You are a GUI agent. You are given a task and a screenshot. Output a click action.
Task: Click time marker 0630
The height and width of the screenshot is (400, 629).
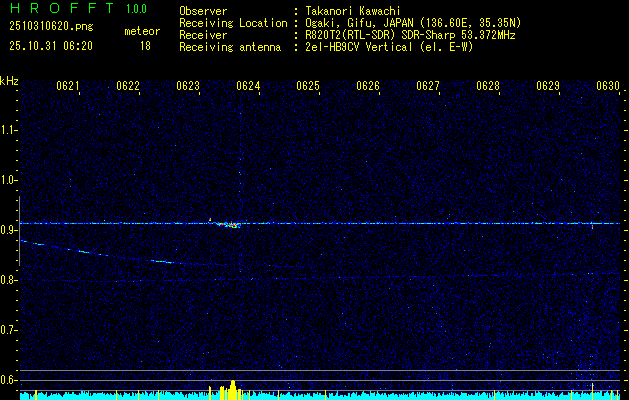click(608, 86)
